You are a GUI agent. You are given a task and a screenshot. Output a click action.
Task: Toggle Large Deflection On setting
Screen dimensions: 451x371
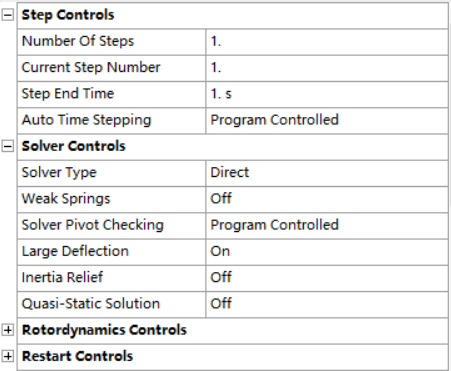[327, 251]
